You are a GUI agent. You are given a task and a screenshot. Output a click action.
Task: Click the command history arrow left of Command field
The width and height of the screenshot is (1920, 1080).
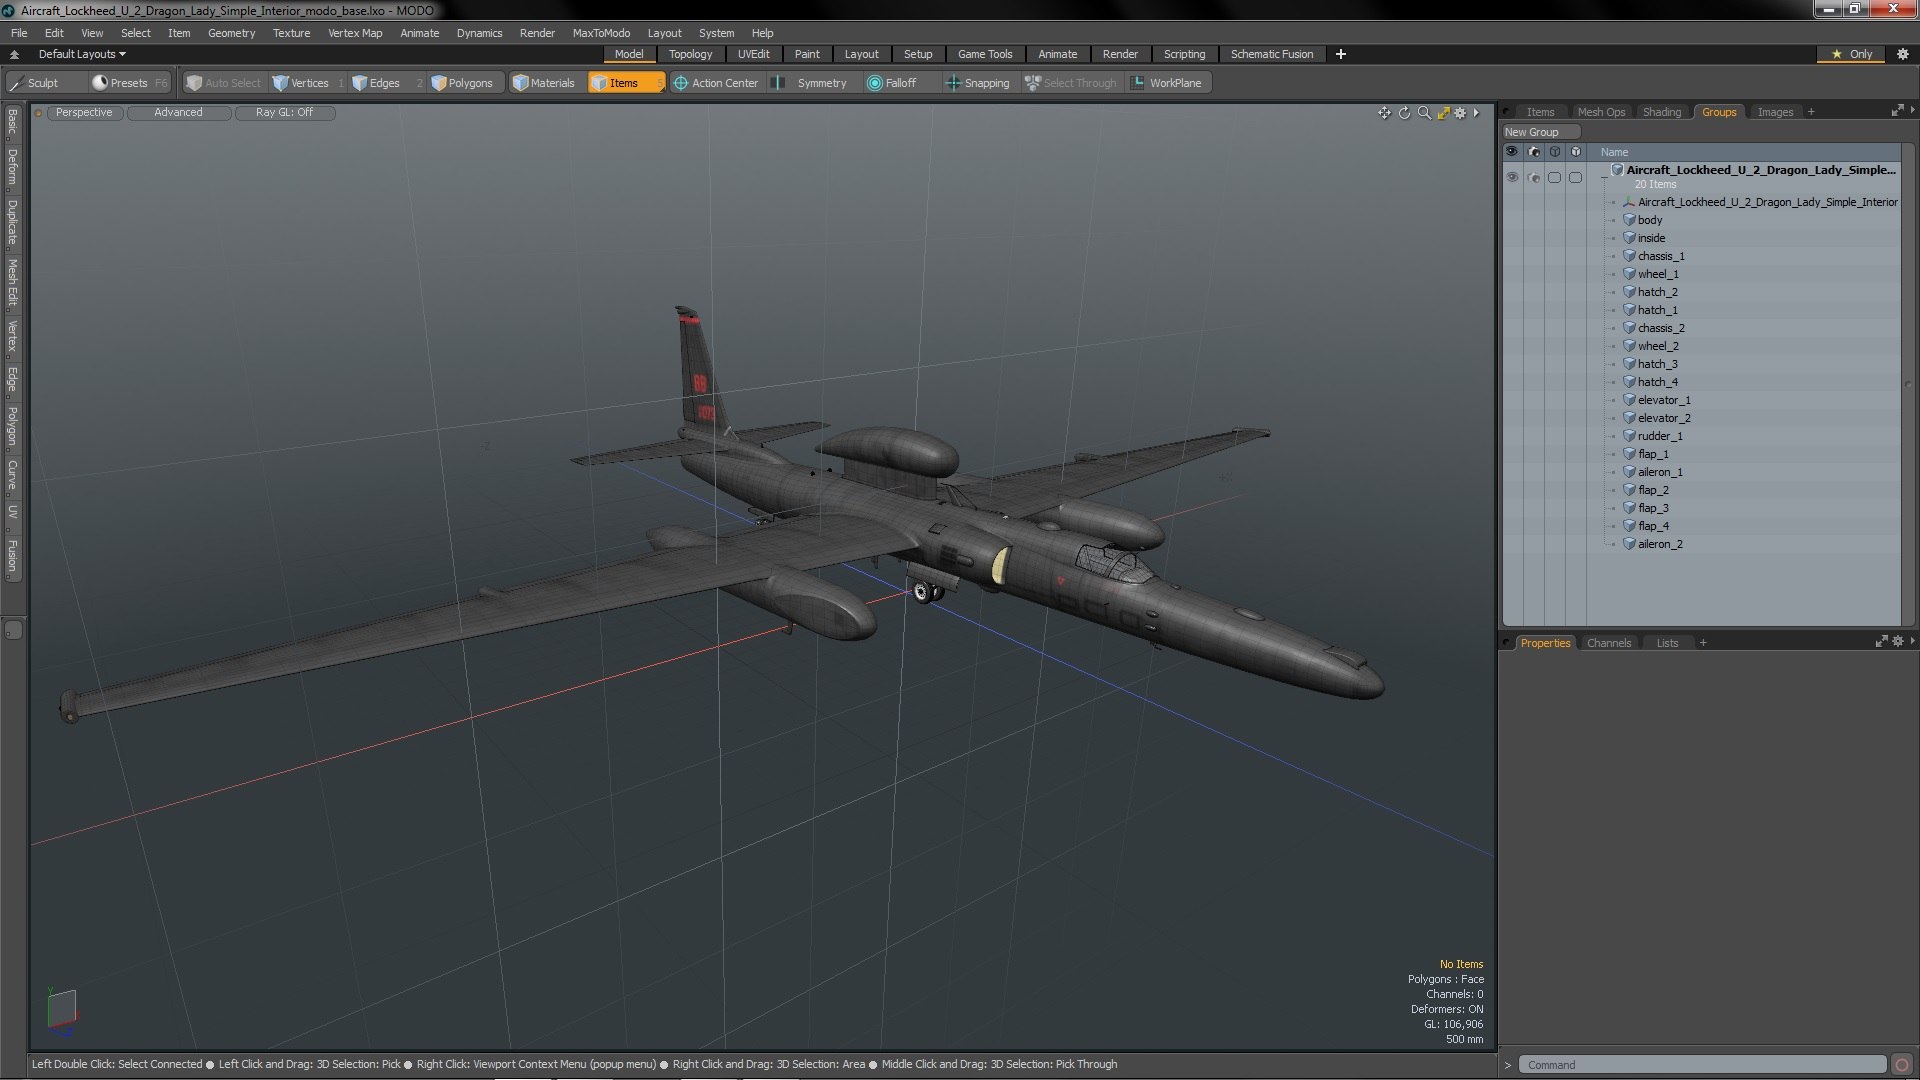tap(1508, 1065)
